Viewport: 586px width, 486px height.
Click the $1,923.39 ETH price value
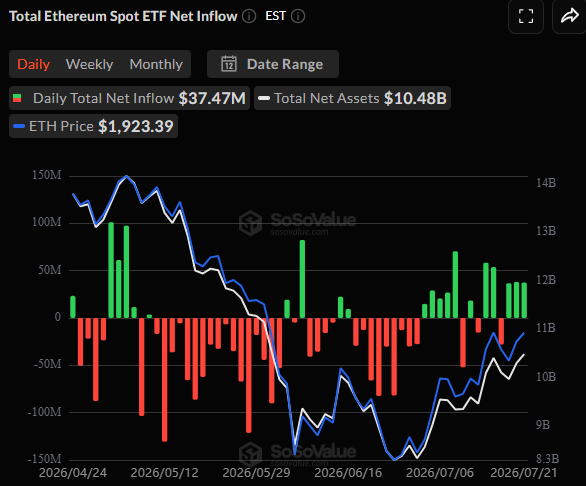136,126
